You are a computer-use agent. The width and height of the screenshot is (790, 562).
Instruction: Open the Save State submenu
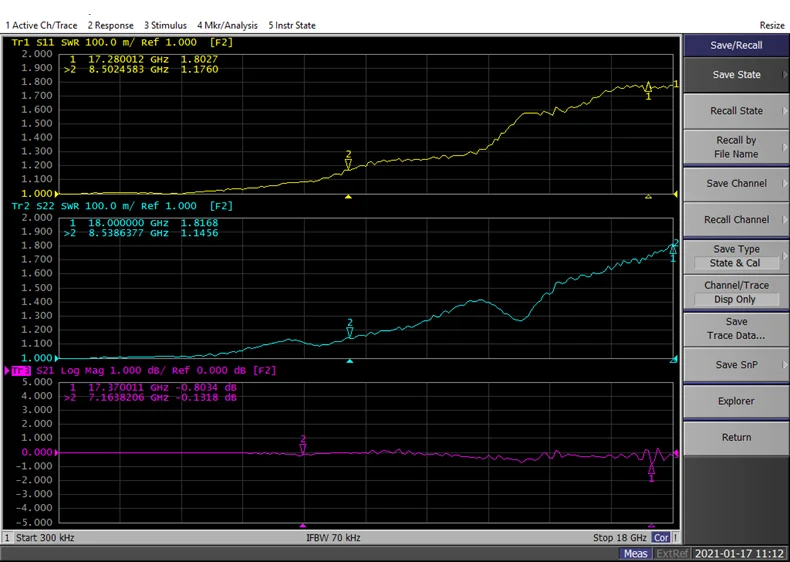(736, 75)
